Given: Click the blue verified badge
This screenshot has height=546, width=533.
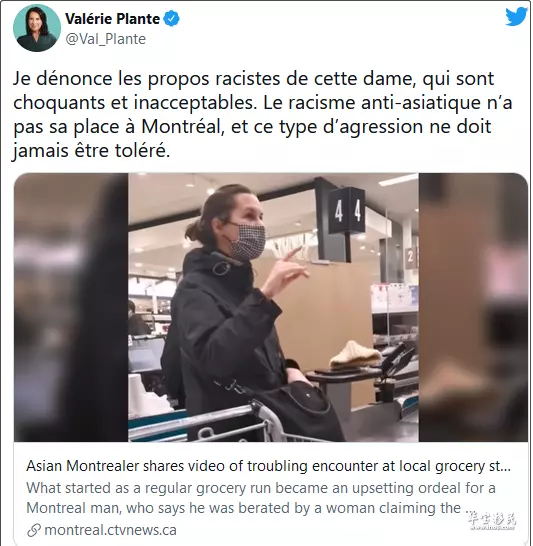Looking at the screenshot, I should [172, 19].
